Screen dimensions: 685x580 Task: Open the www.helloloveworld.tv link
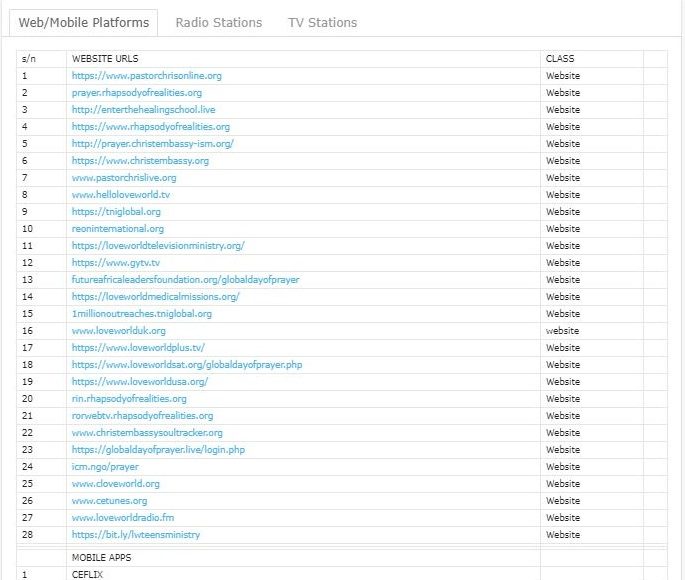pyautogui.click(x=120, y=195)
